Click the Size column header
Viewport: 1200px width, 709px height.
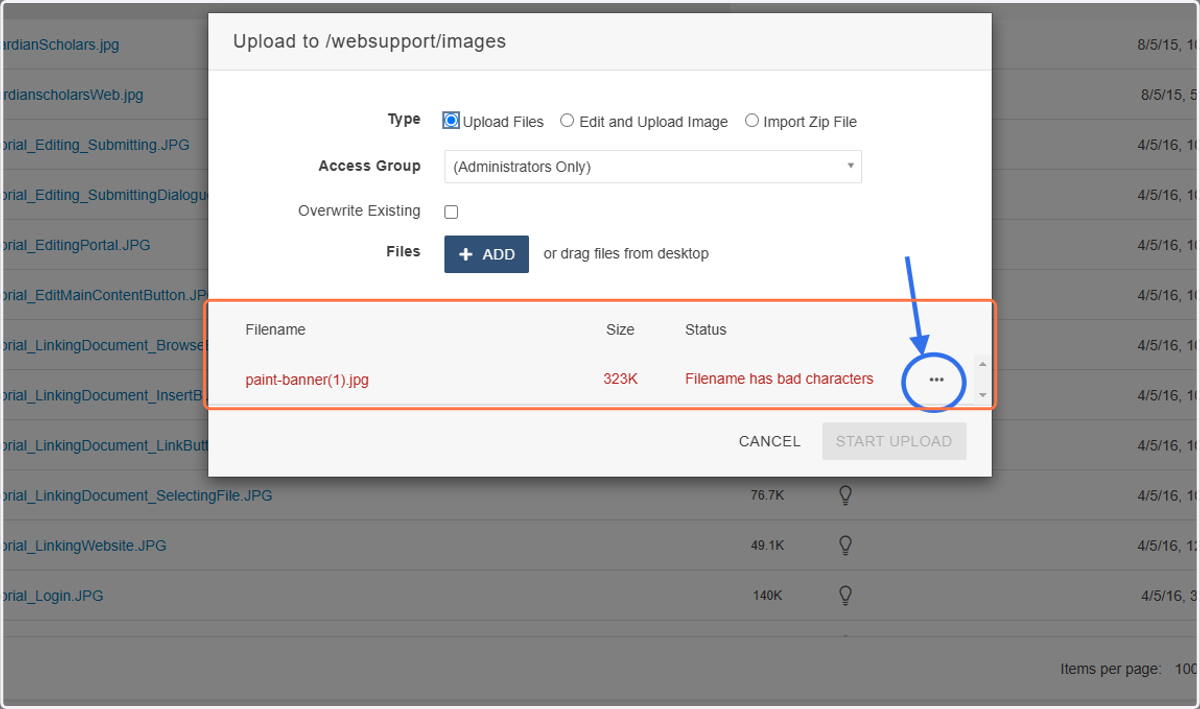tap(620, 329)
